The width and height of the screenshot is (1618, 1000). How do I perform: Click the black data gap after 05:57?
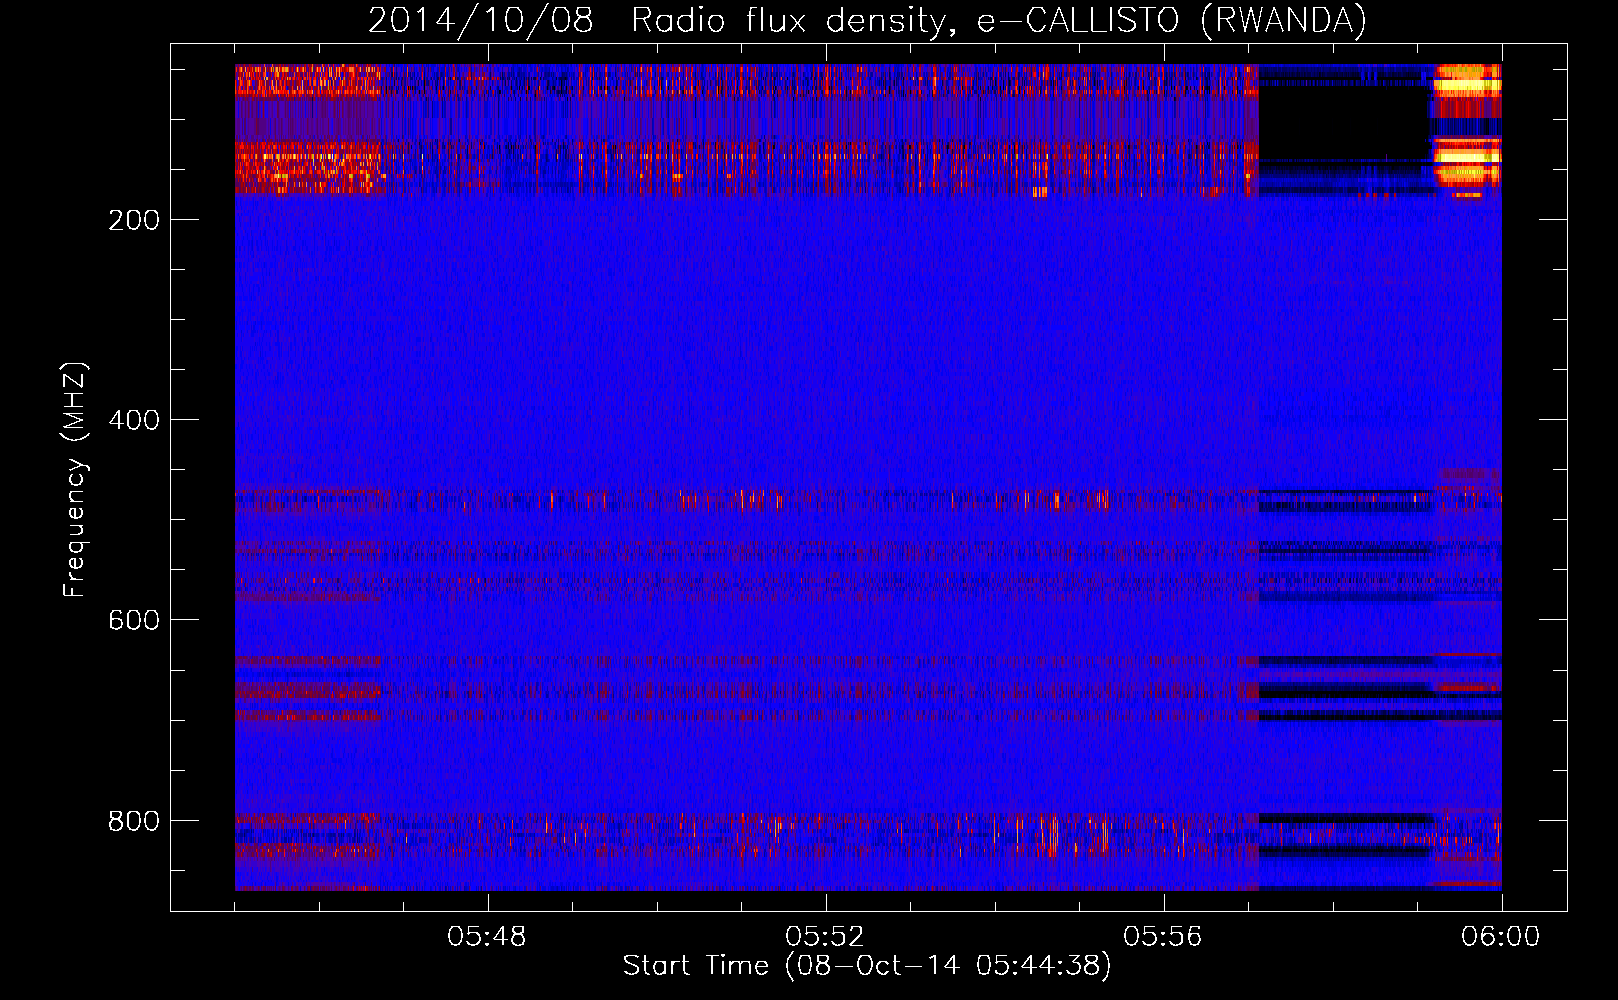tap(1343, 122)
